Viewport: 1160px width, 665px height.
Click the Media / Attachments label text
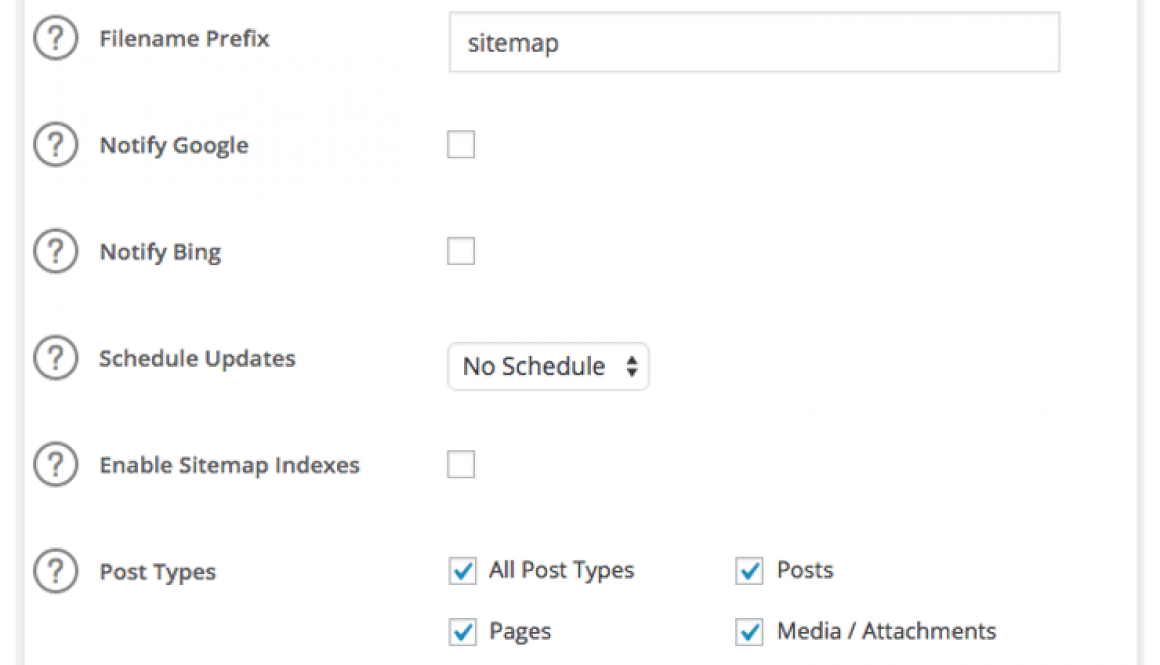[886, 631]
